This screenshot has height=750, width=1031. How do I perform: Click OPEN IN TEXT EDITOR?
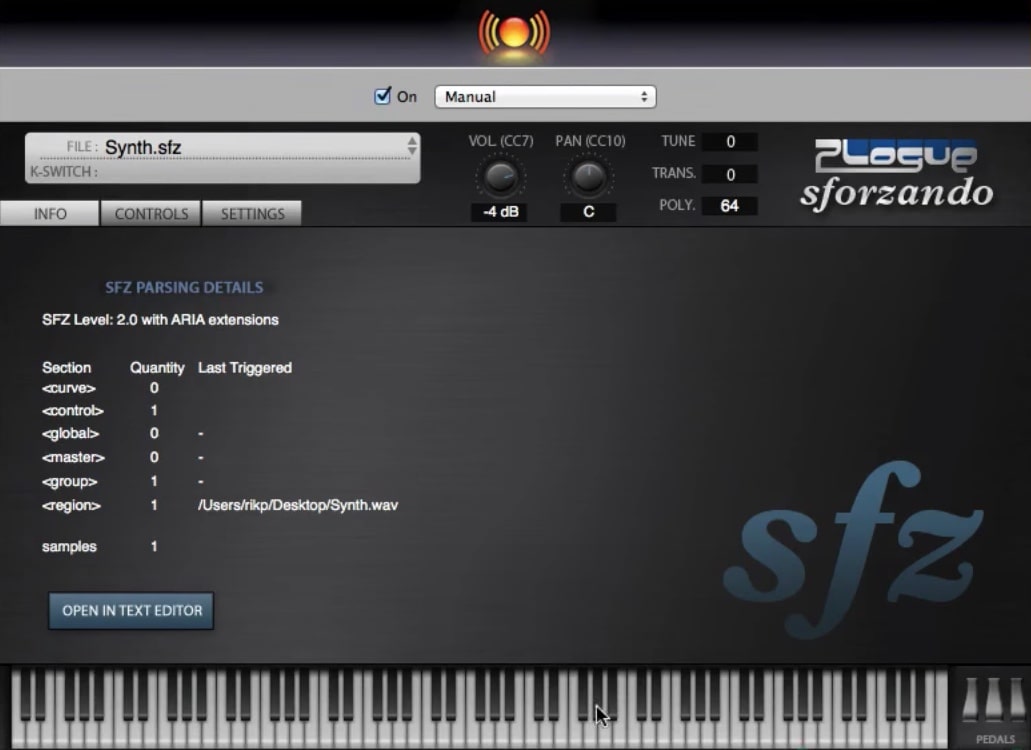pyautogui.click(x=130, y=611)
